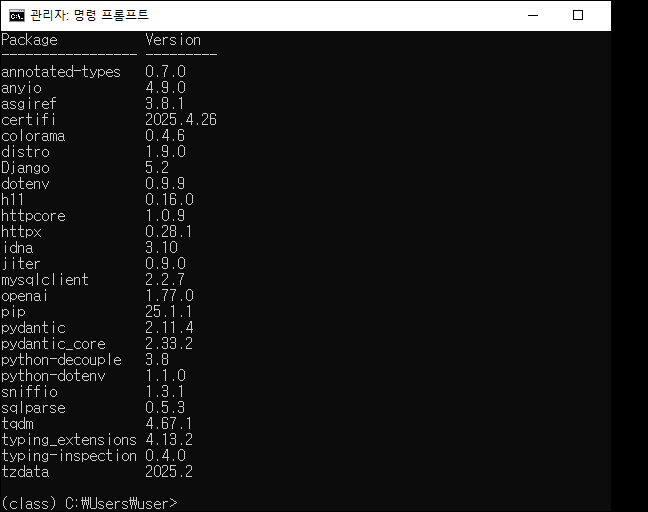Minimize the command prompt window
648x512 pixels.
[x=533, y=16]
